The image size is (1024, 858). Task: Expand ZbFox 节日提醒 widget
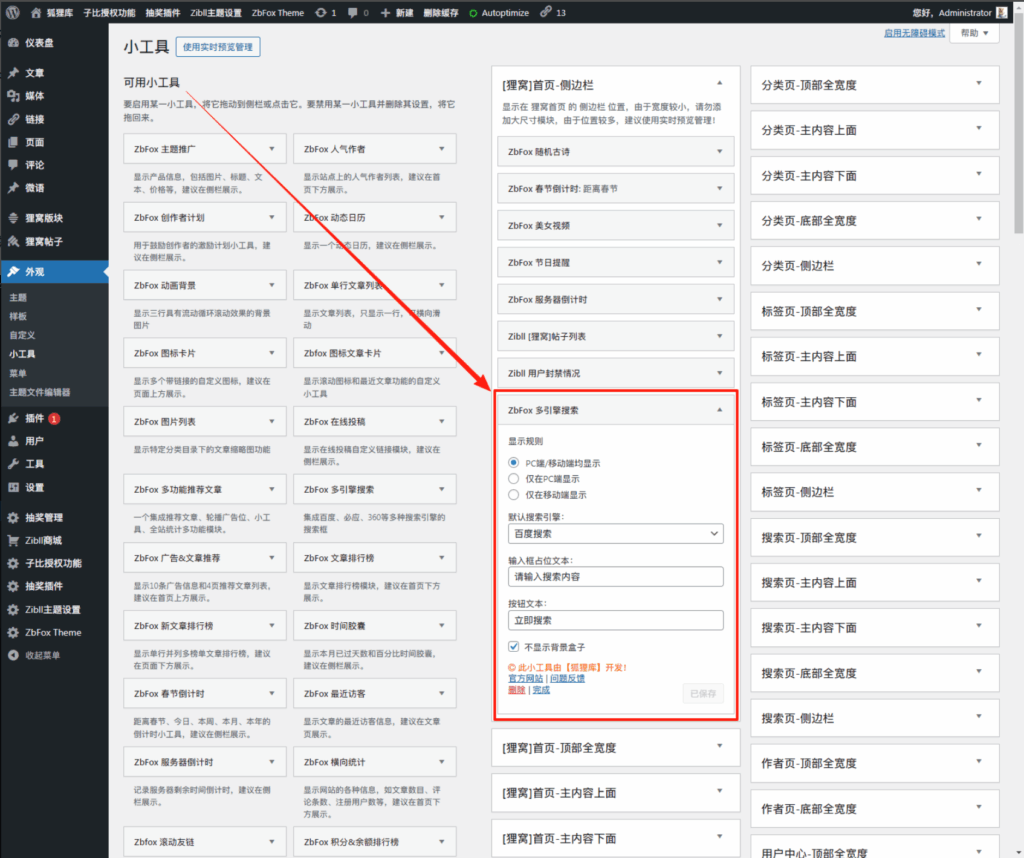pos(719,262)
